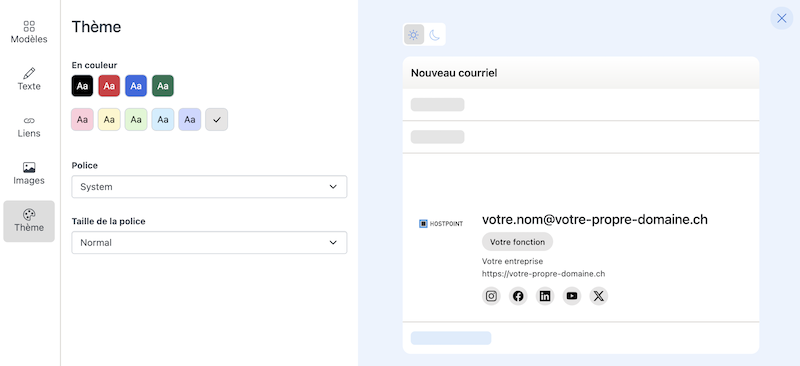Image resolution: width=800 pixels, height=366 pixels.
Task: Open the Liens section in the sidebar
Action: [29, 127]
